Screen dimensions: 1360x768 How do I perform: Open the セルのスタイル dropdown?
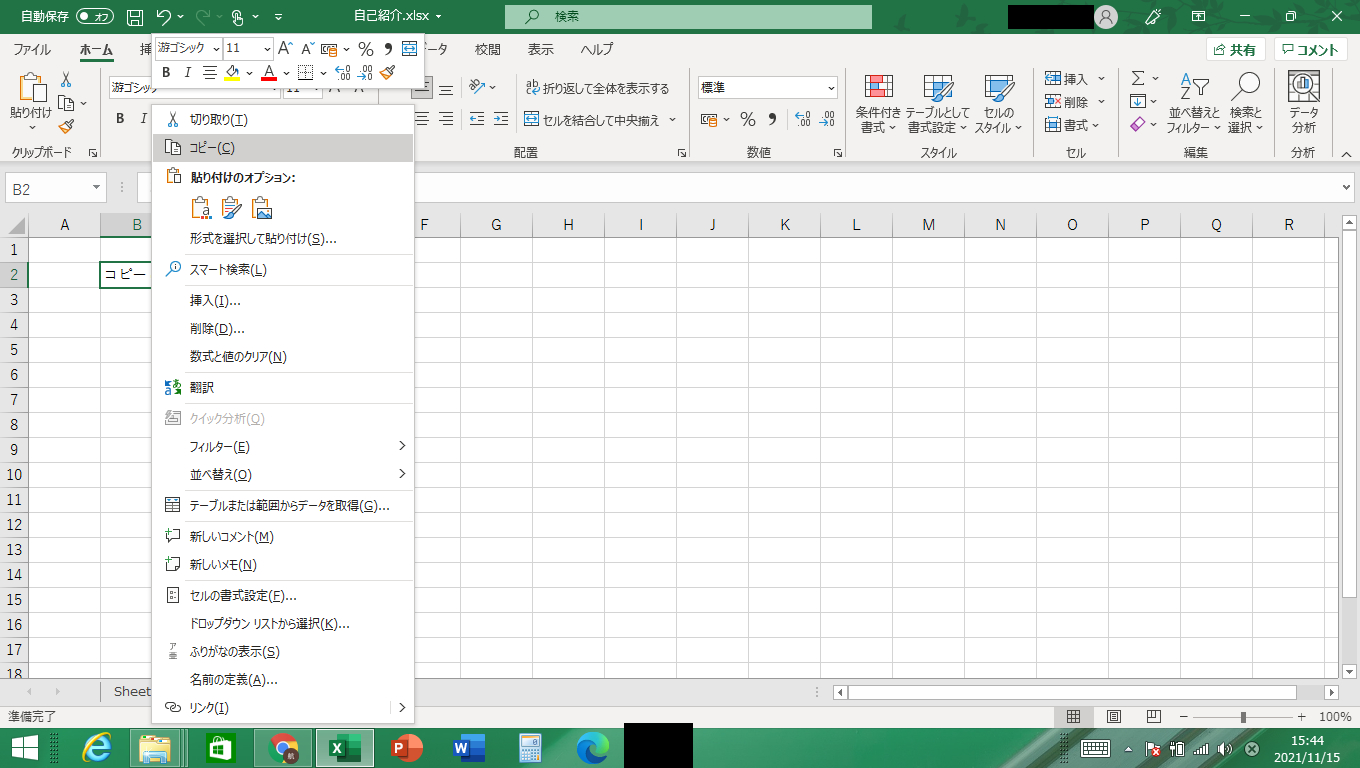pos(999,104)
